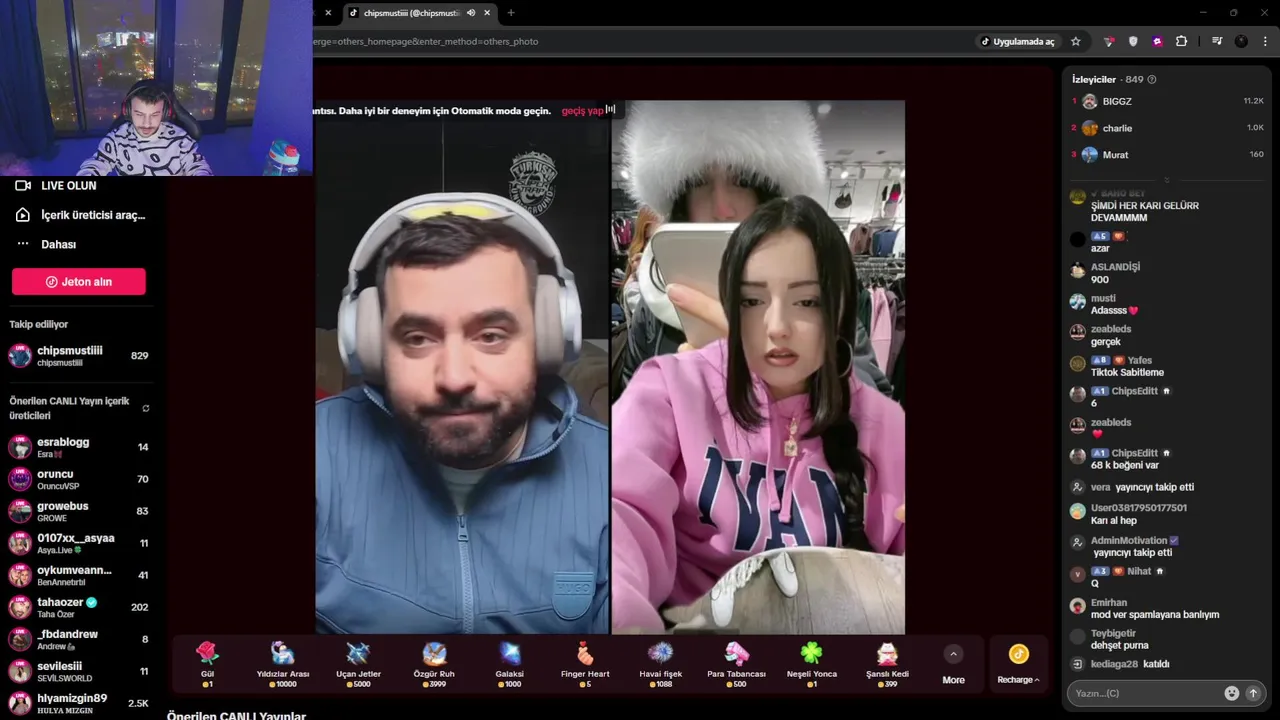Image resolution: width=1280 pixels, height=720 pixels.
Task: Bookmark this page with star icon
Action: (1076, 41)
